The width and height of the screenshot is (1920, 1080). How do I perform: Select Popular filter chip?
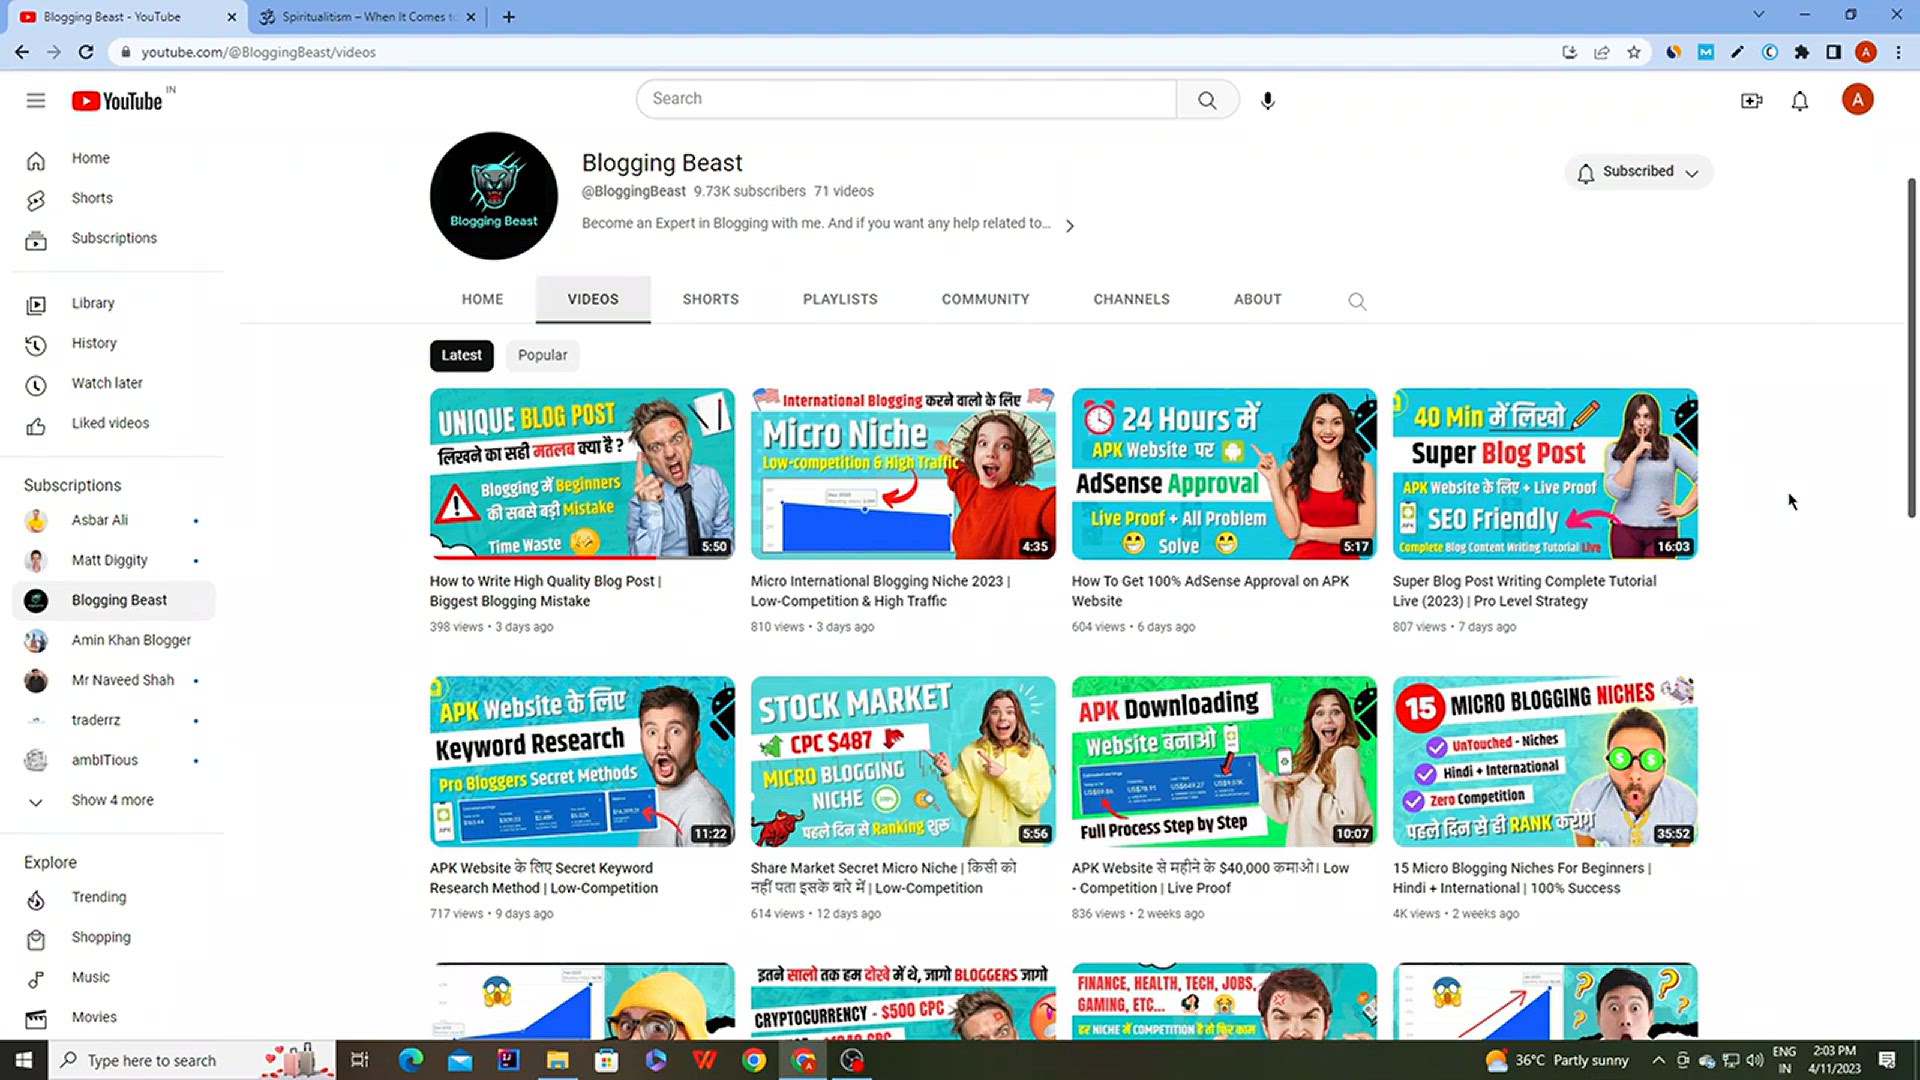pos(542,355)
